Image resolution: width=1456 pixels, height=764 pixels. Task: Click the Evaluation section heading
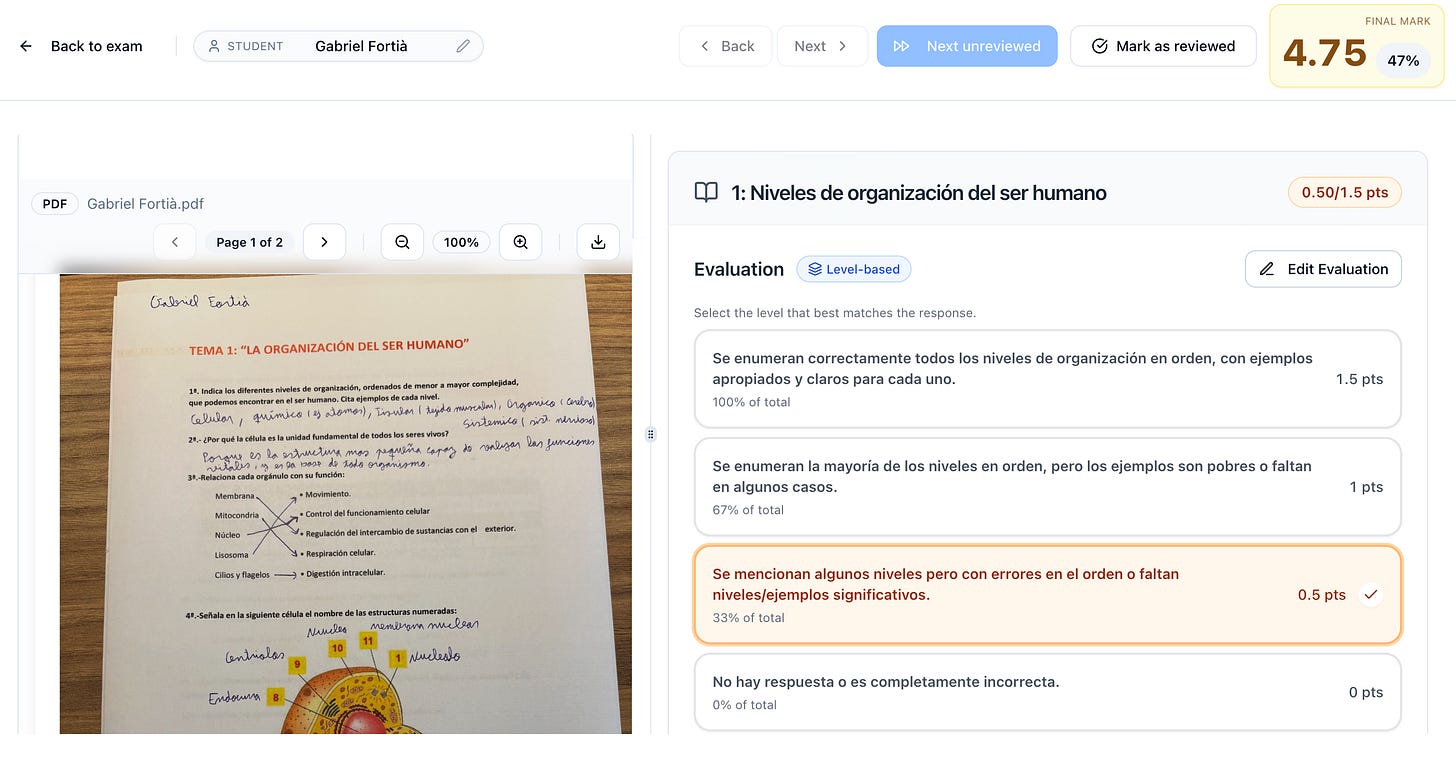coord(739,269)
